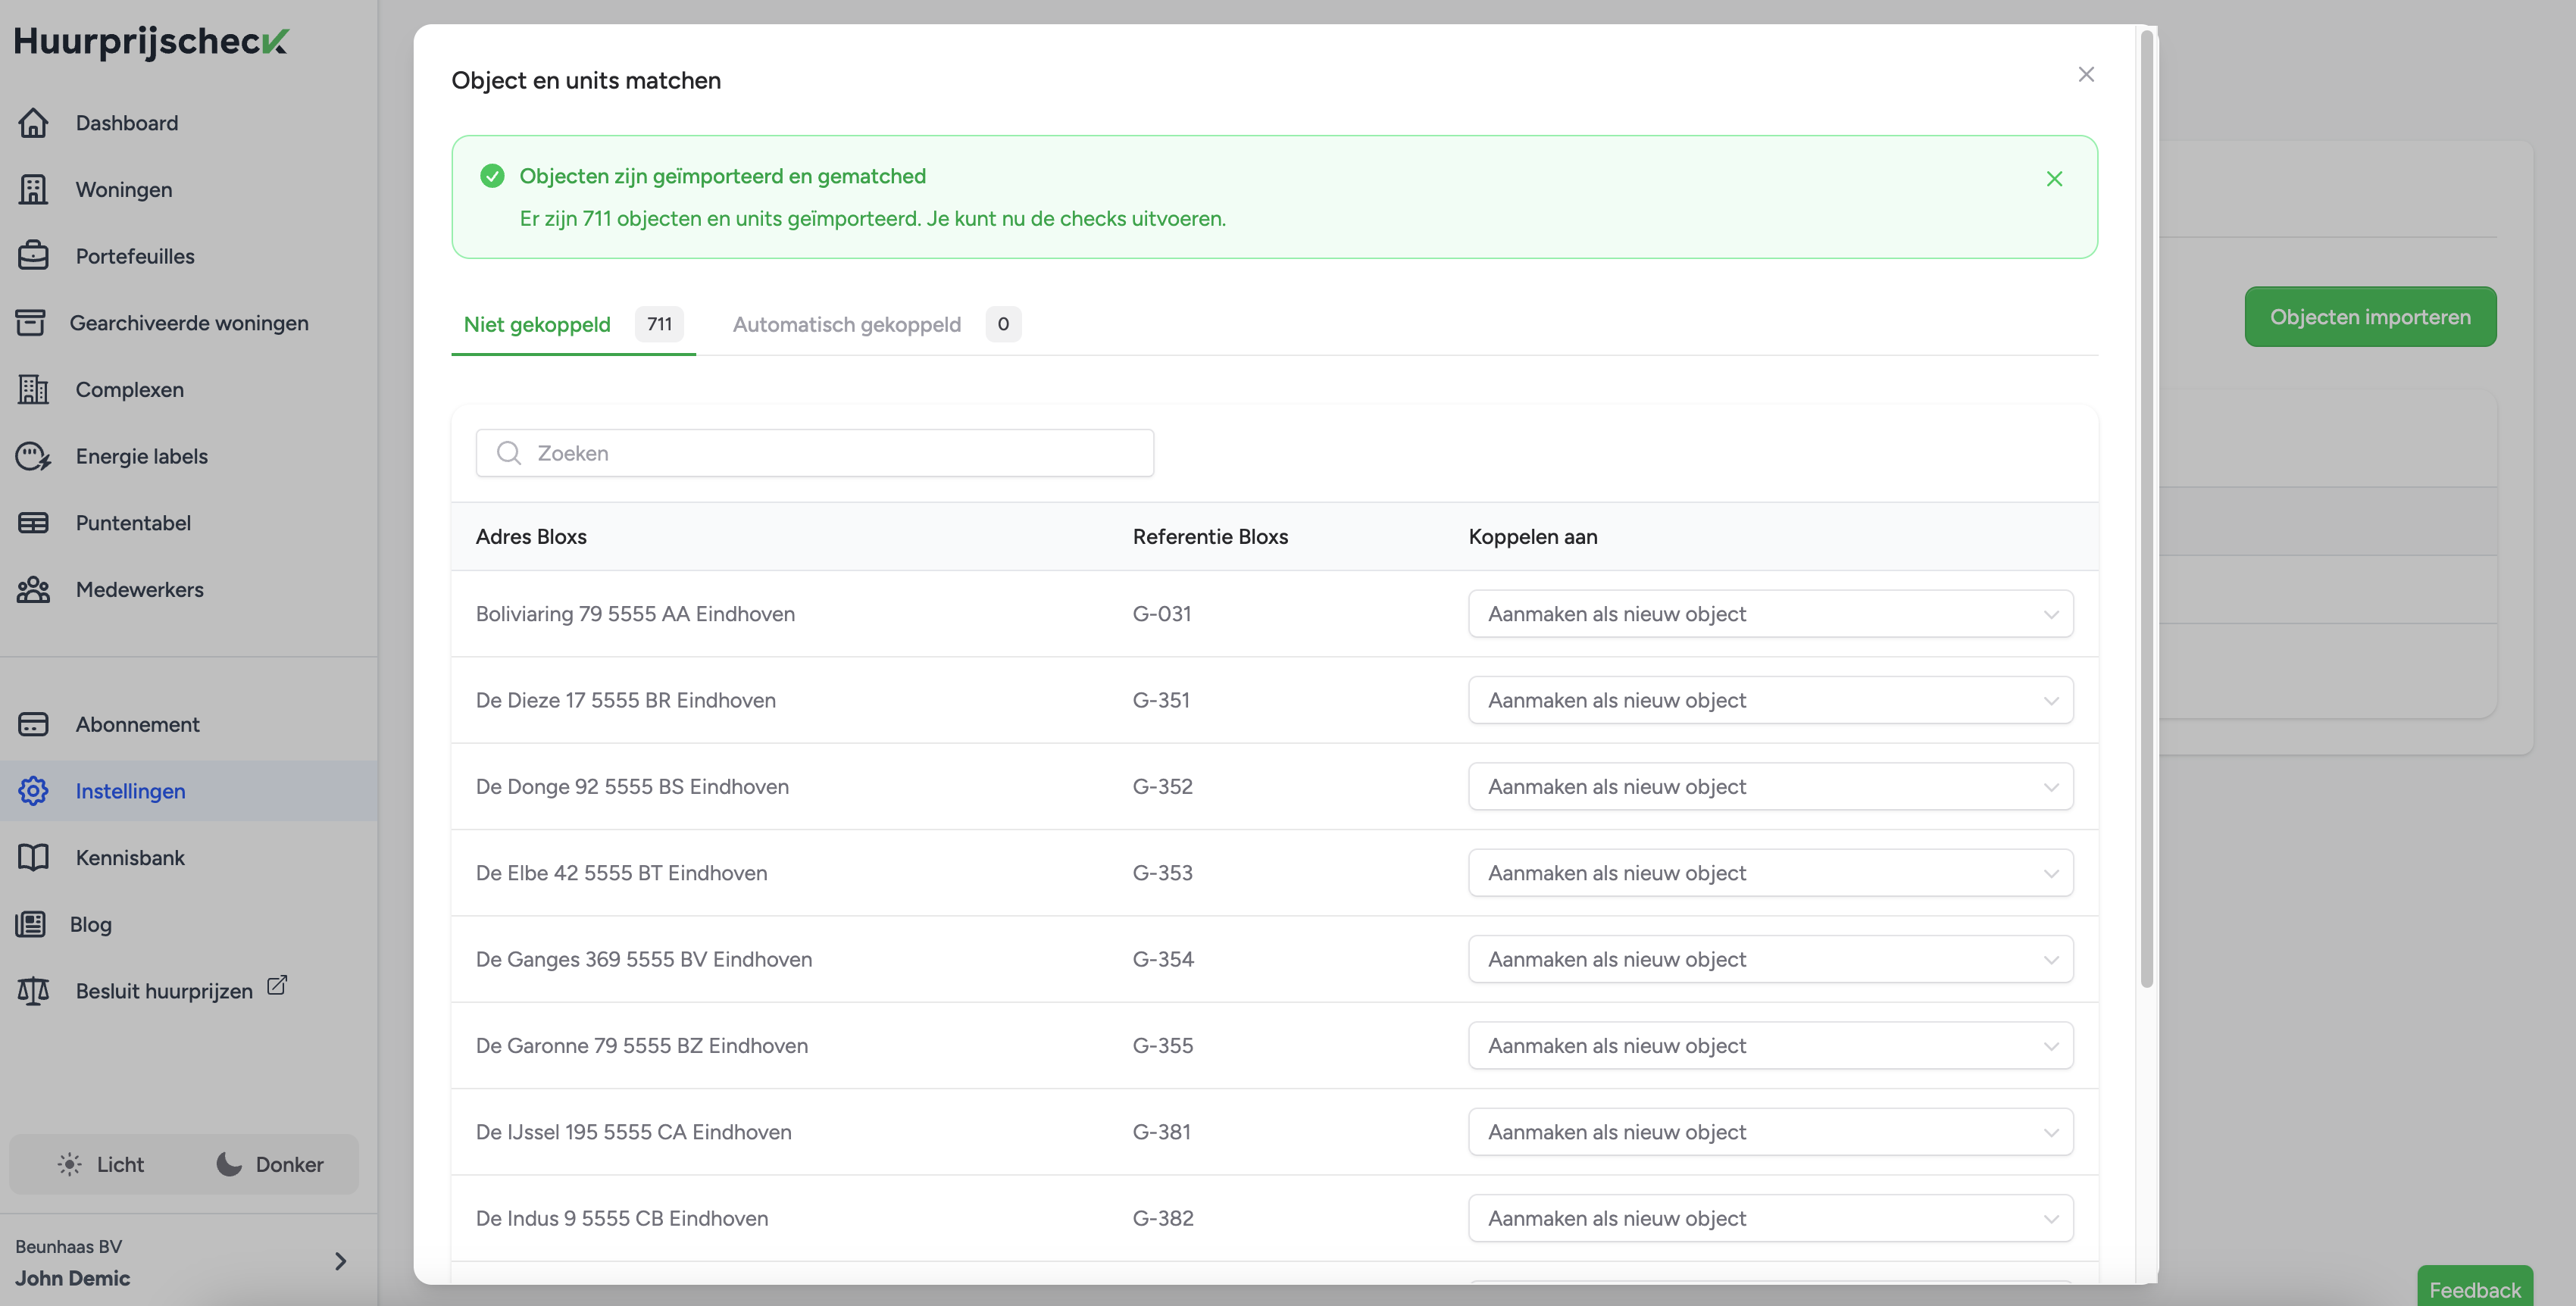Switch theme to Licht
2576x1306 pixels.
(x=101, y=1164)
